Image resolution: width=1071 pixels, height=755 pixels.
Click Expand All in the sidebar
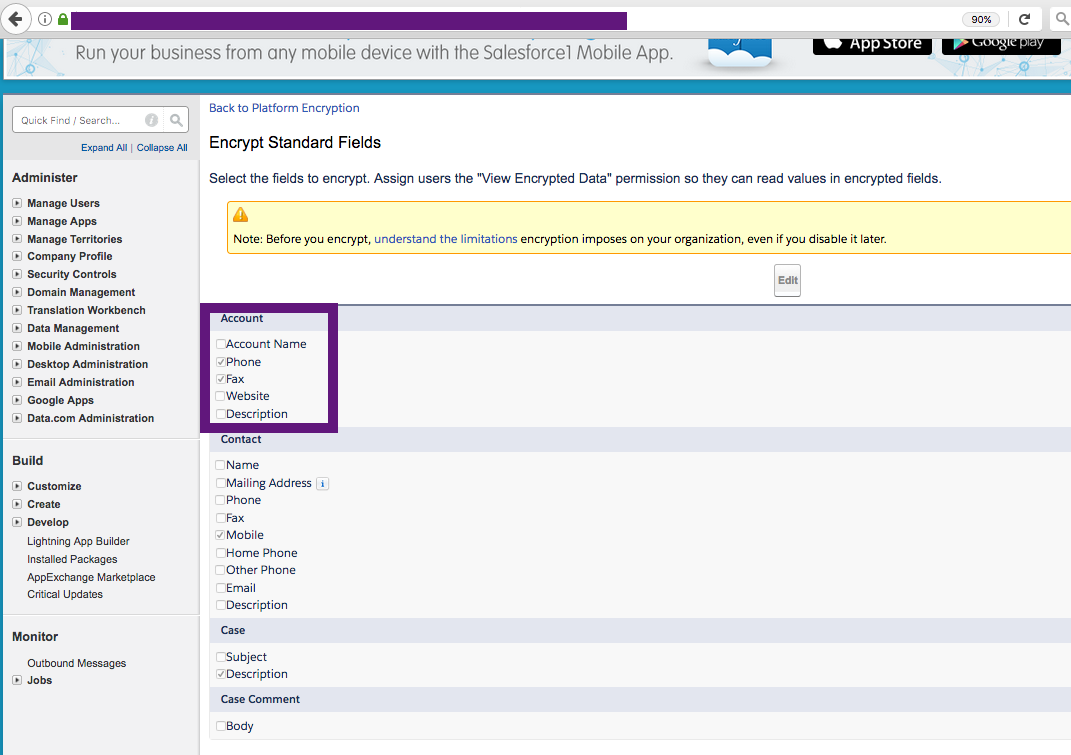point(104,148)
